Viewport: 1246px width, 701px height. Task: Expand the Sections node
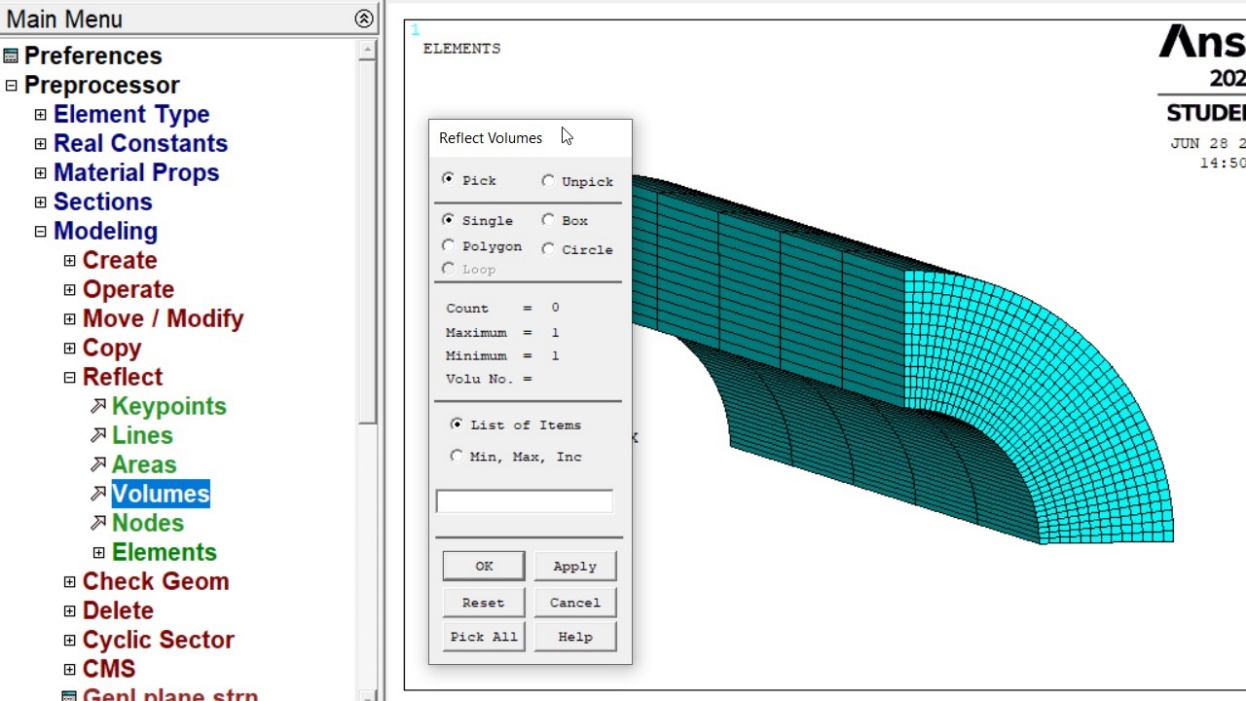[40, 202]
